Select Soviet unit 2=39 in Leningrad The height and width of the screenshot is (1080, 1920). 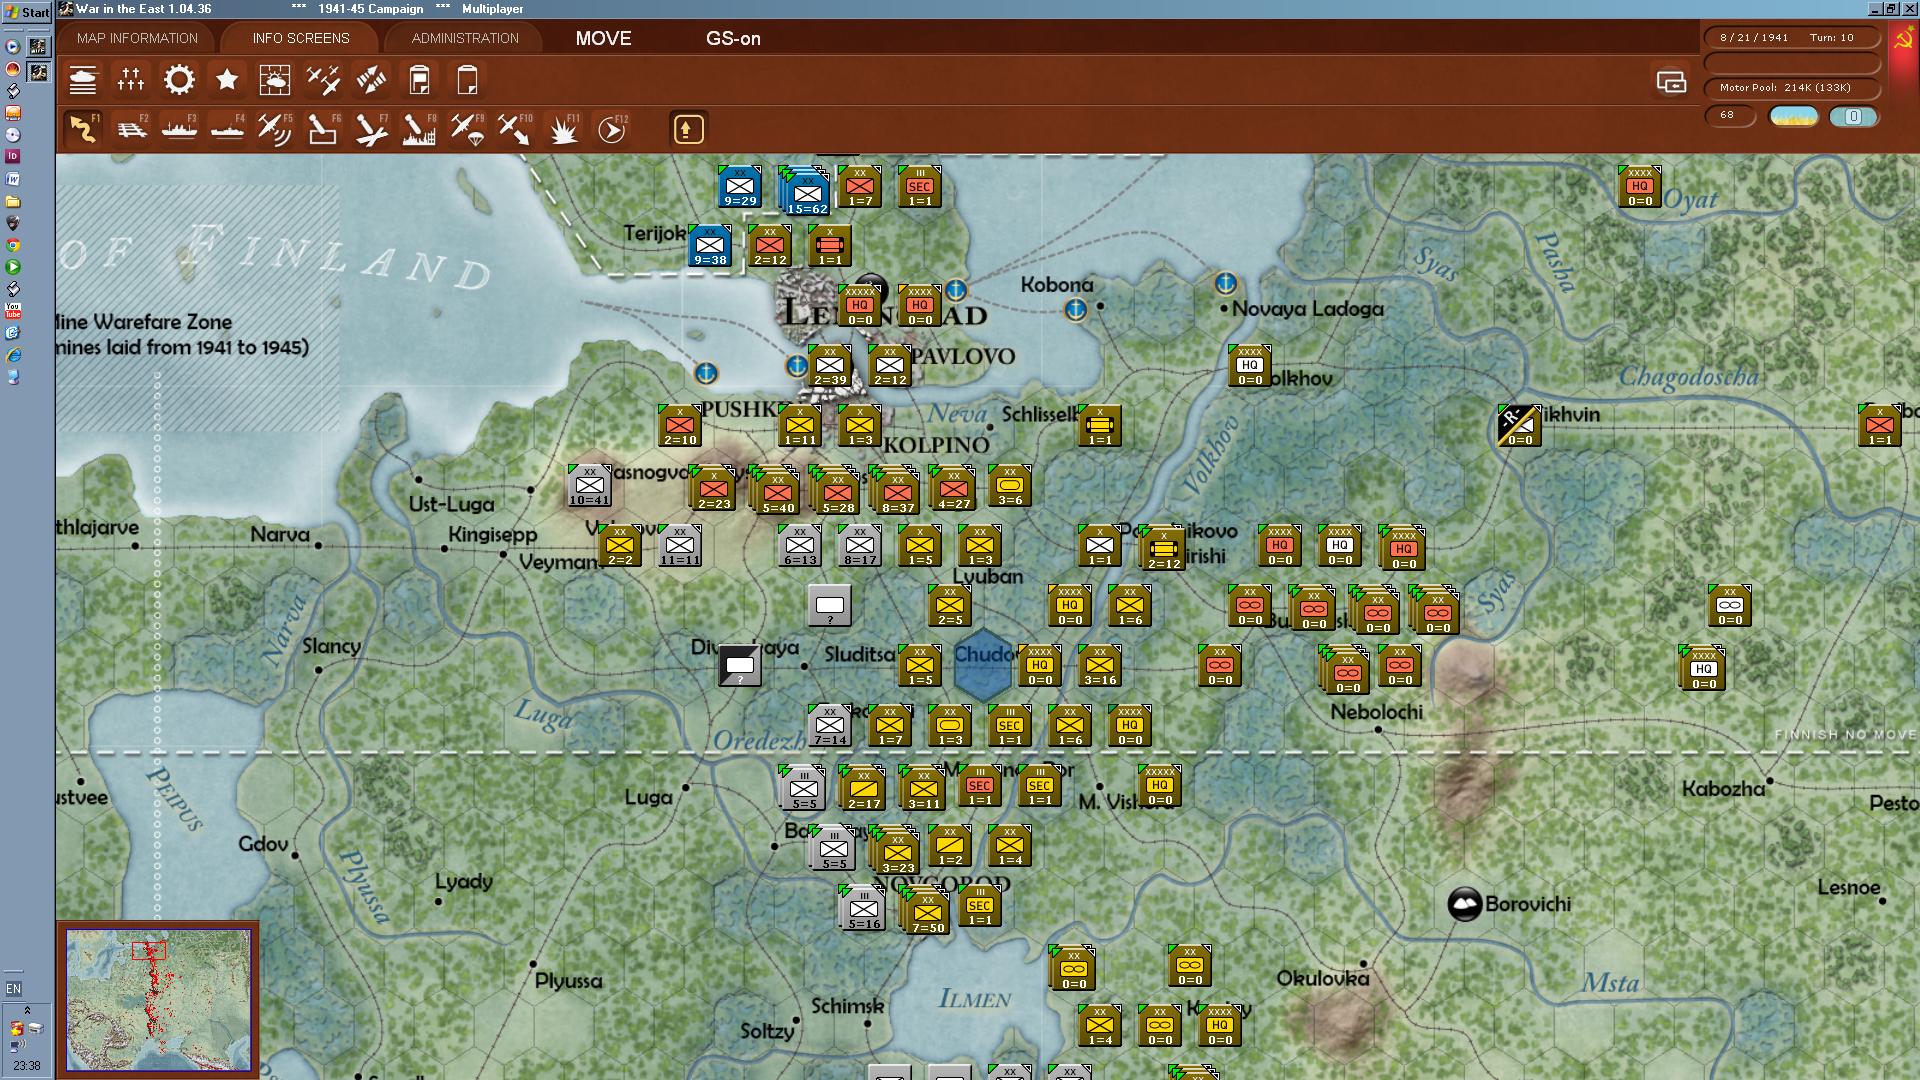pyautogui.click(x=830, y=366)
